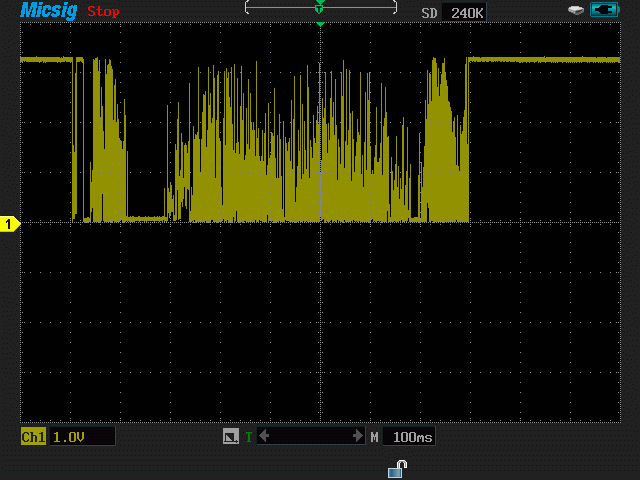The width and height of the screenshot is (640, 480).
Task: Select the yellow channel 1 ground marker
Action: coord(9,224)
